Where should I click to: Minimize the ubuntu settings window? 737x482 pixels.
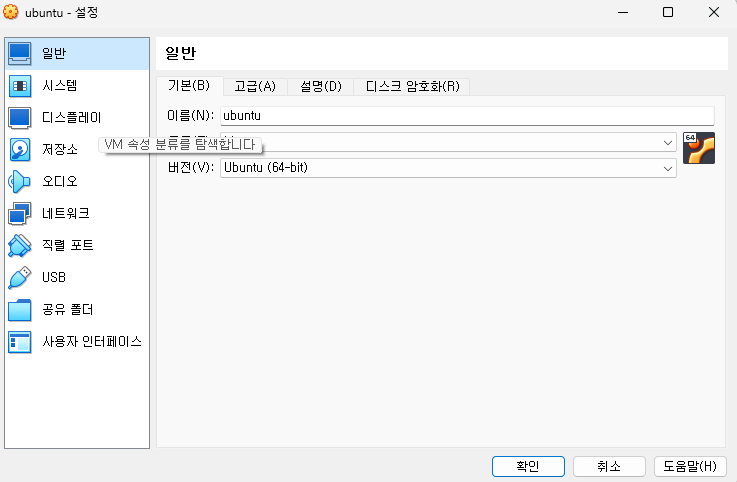(x=623, y=12)
